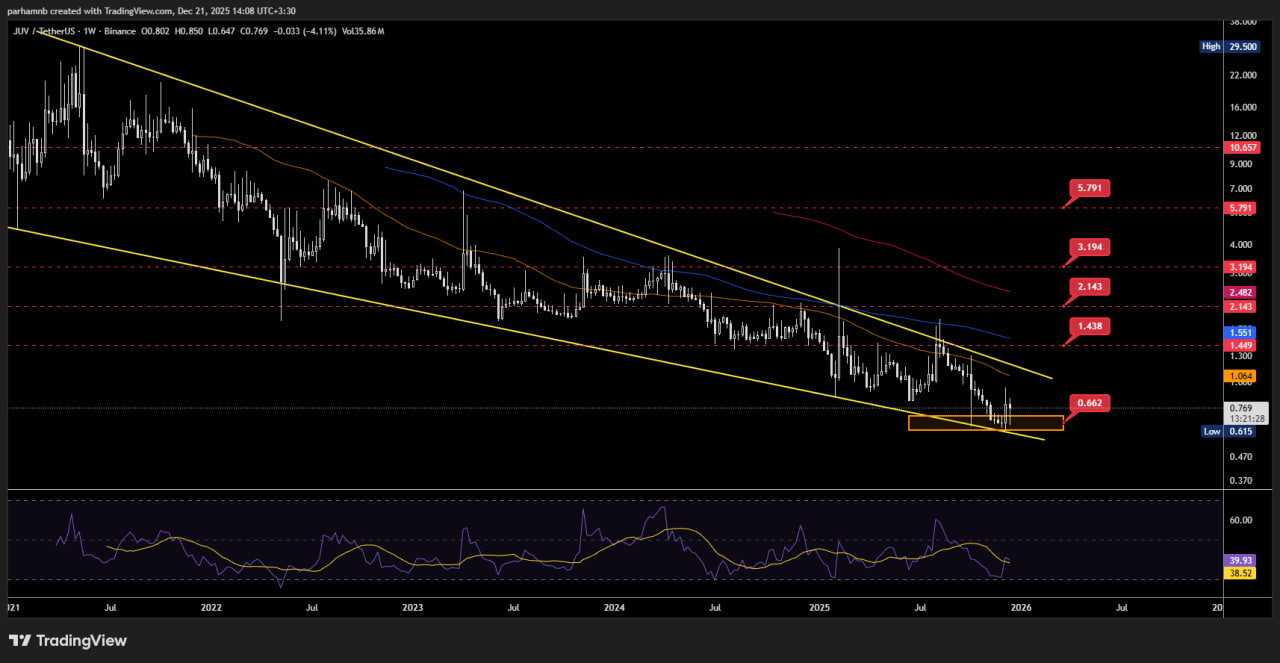Select the 2.482 magenta price axis label
The image size is (1280, 663).
point(1241,292)
